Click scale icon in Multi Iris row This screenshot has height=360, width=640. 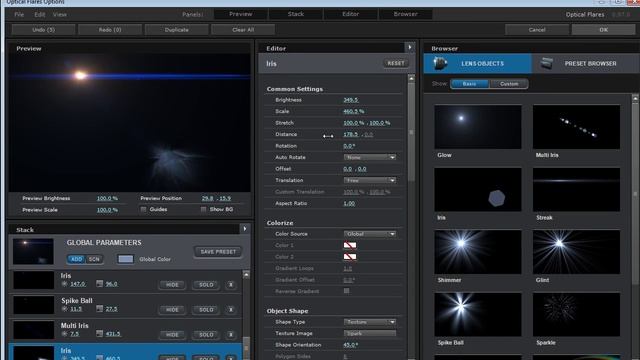click(100, 333)
